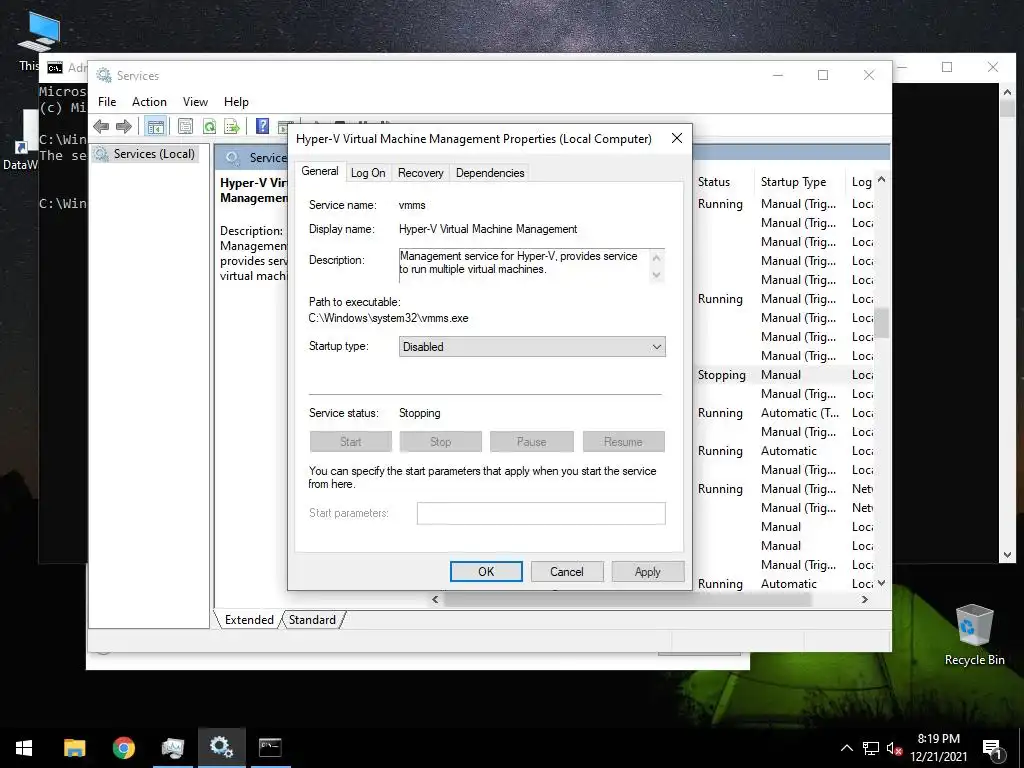Click the Services gear icon in title bar
The image size is (1024, 768).
click(x=104, y=75)
